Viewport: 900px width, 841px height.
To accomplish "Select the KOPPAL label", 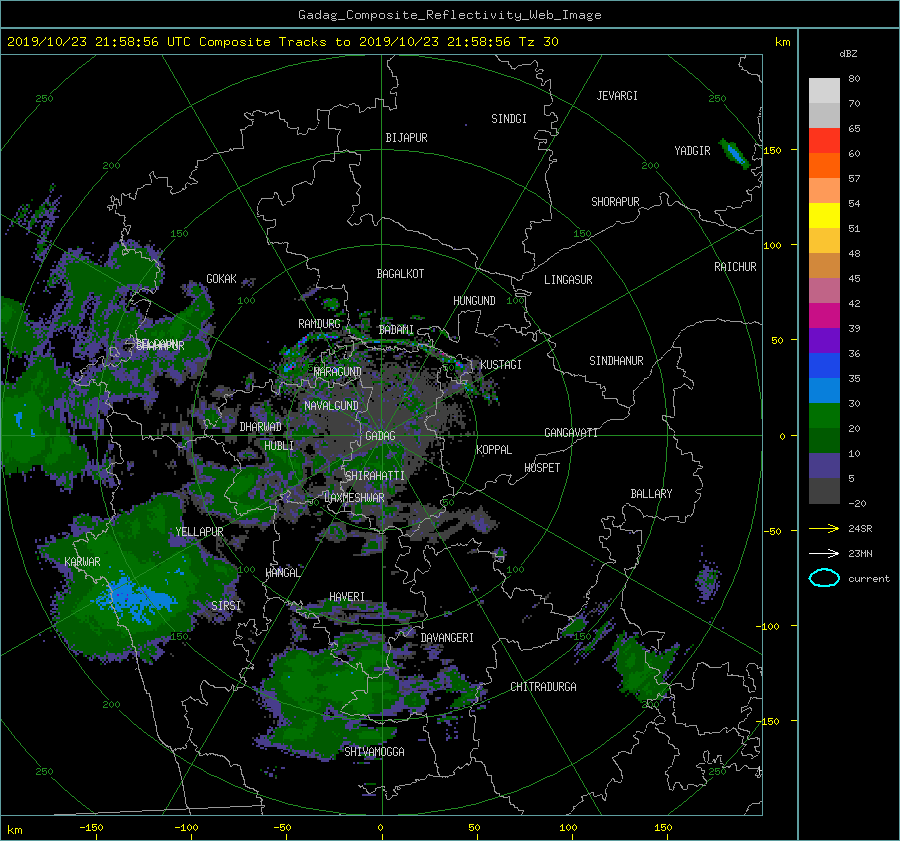I will click(x=494, y=450).
